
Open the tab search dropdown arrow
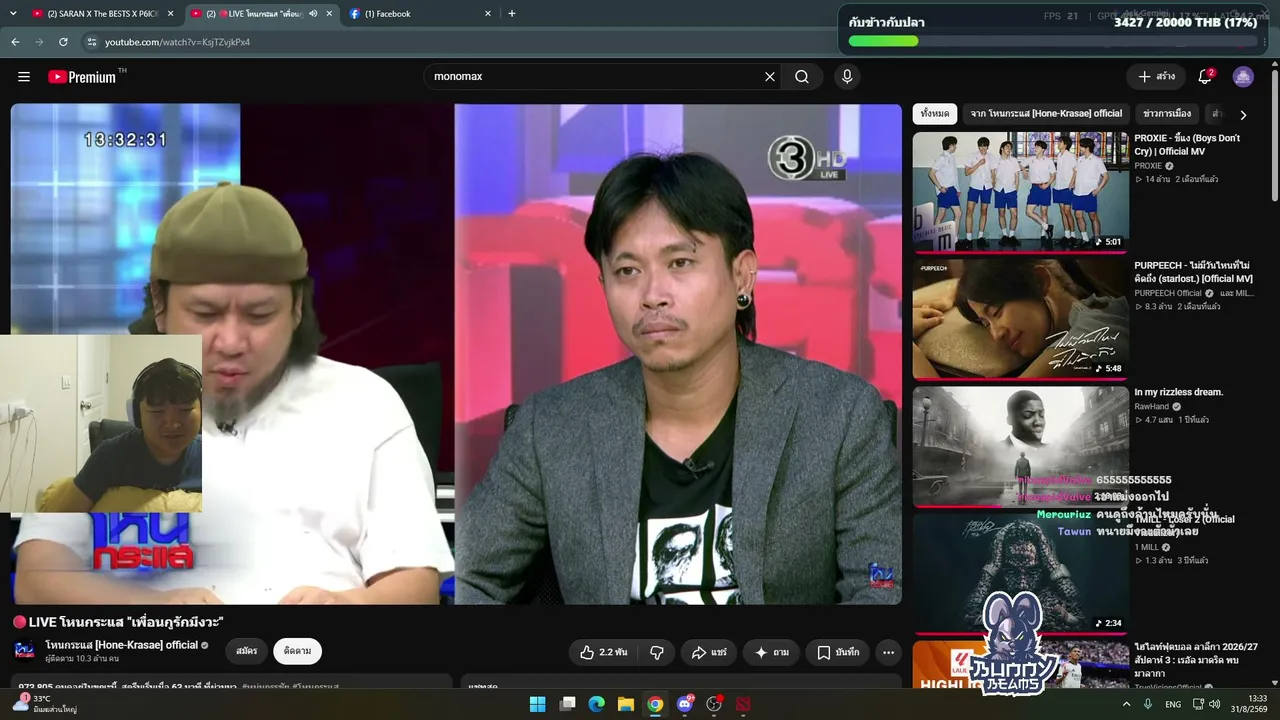[14, 14]
